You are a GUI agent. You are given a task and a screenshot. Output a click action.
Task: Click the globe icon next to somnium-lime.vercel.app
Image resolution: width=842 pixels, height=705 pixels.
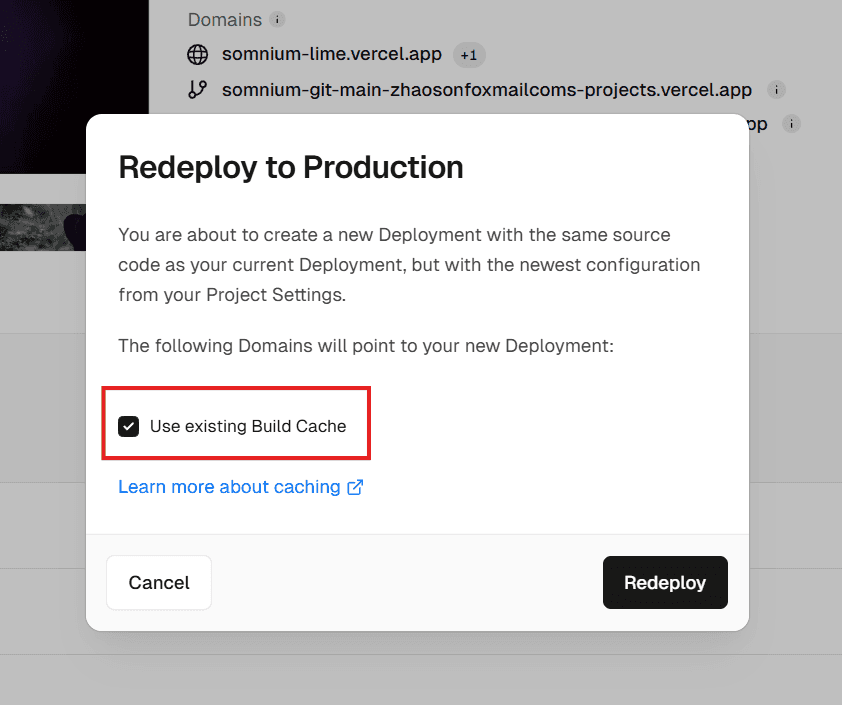tap(197, 54)
